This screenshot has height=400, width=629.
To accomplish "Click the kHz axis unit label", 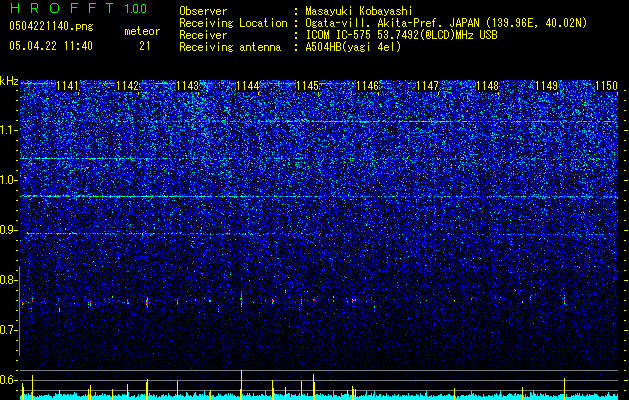I will pos(9,81).
